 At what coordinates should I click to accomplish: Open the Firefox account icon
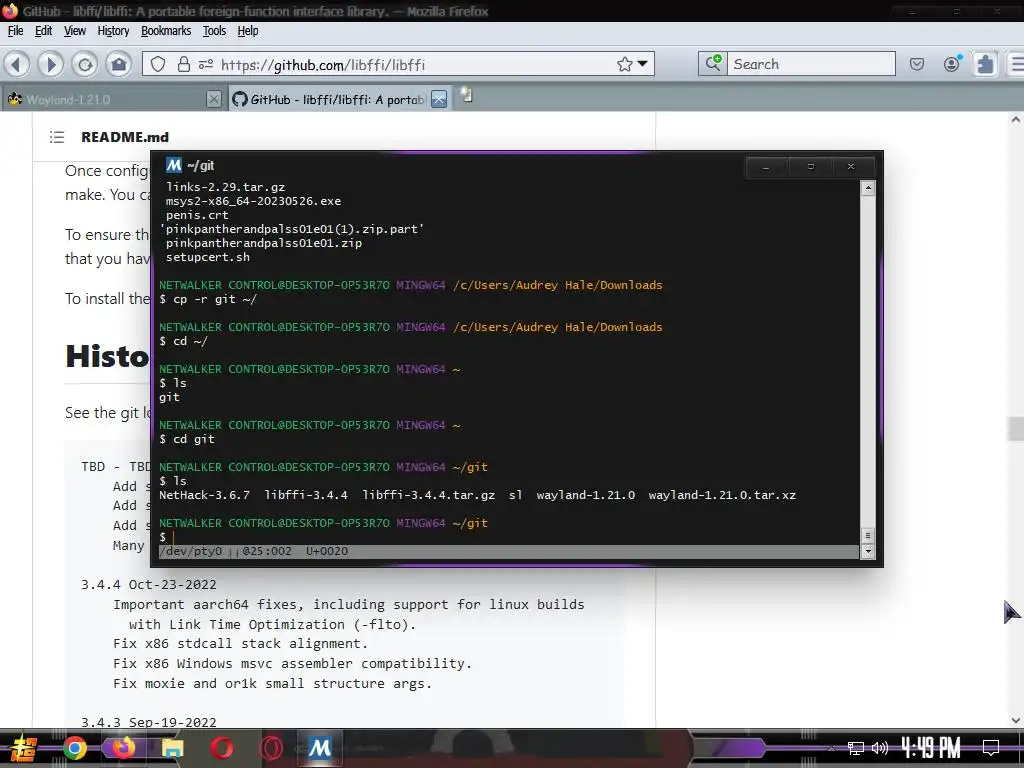click(x=952, y=63)
